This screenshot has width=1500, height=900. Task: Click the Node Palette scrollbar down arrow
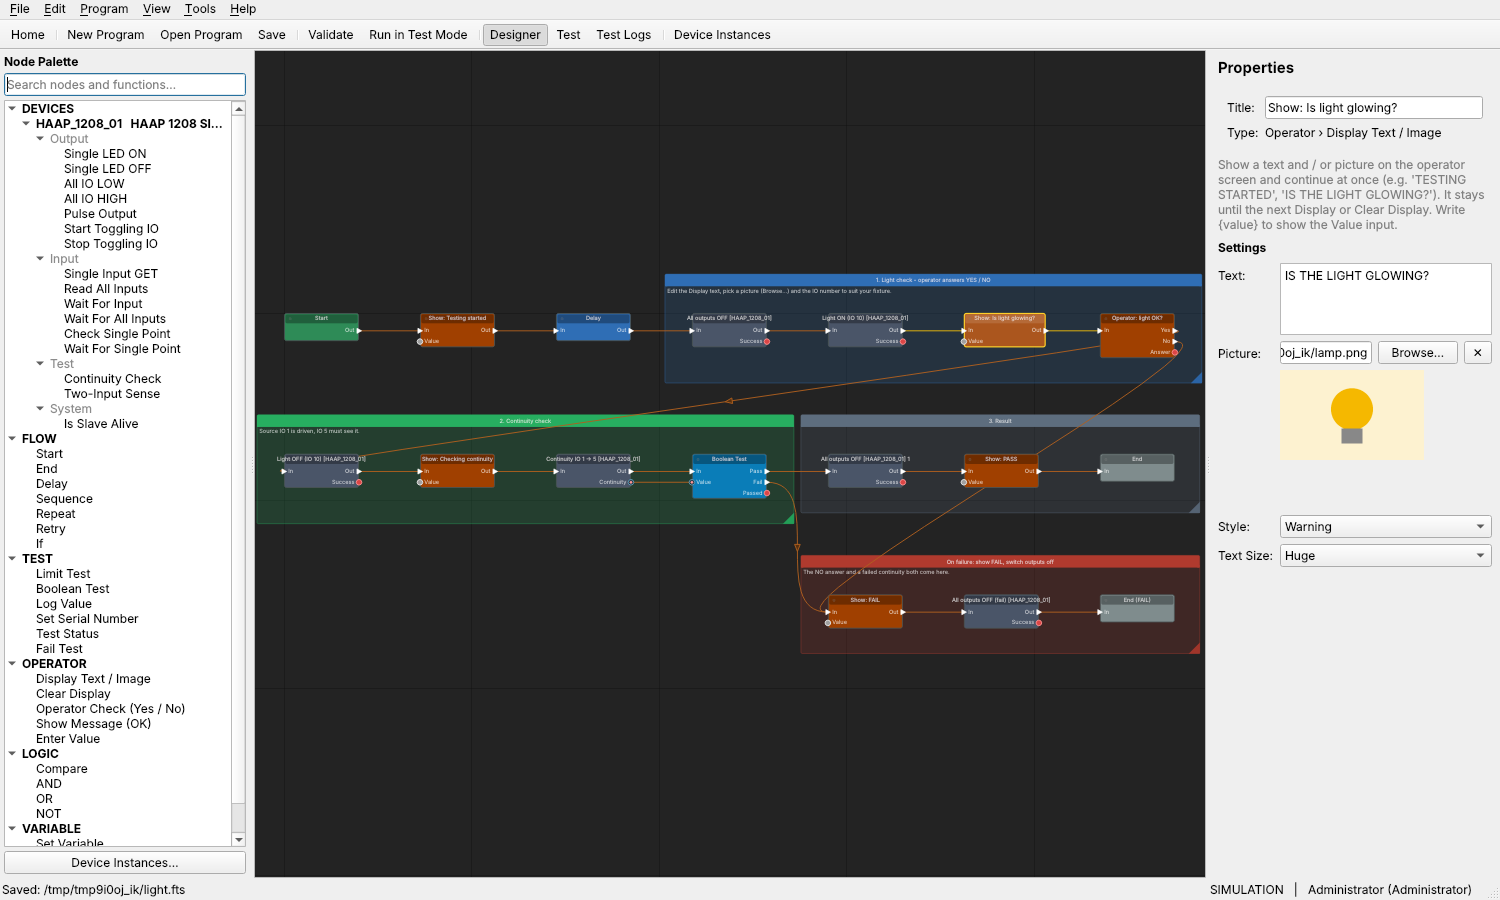coord(238,840)
